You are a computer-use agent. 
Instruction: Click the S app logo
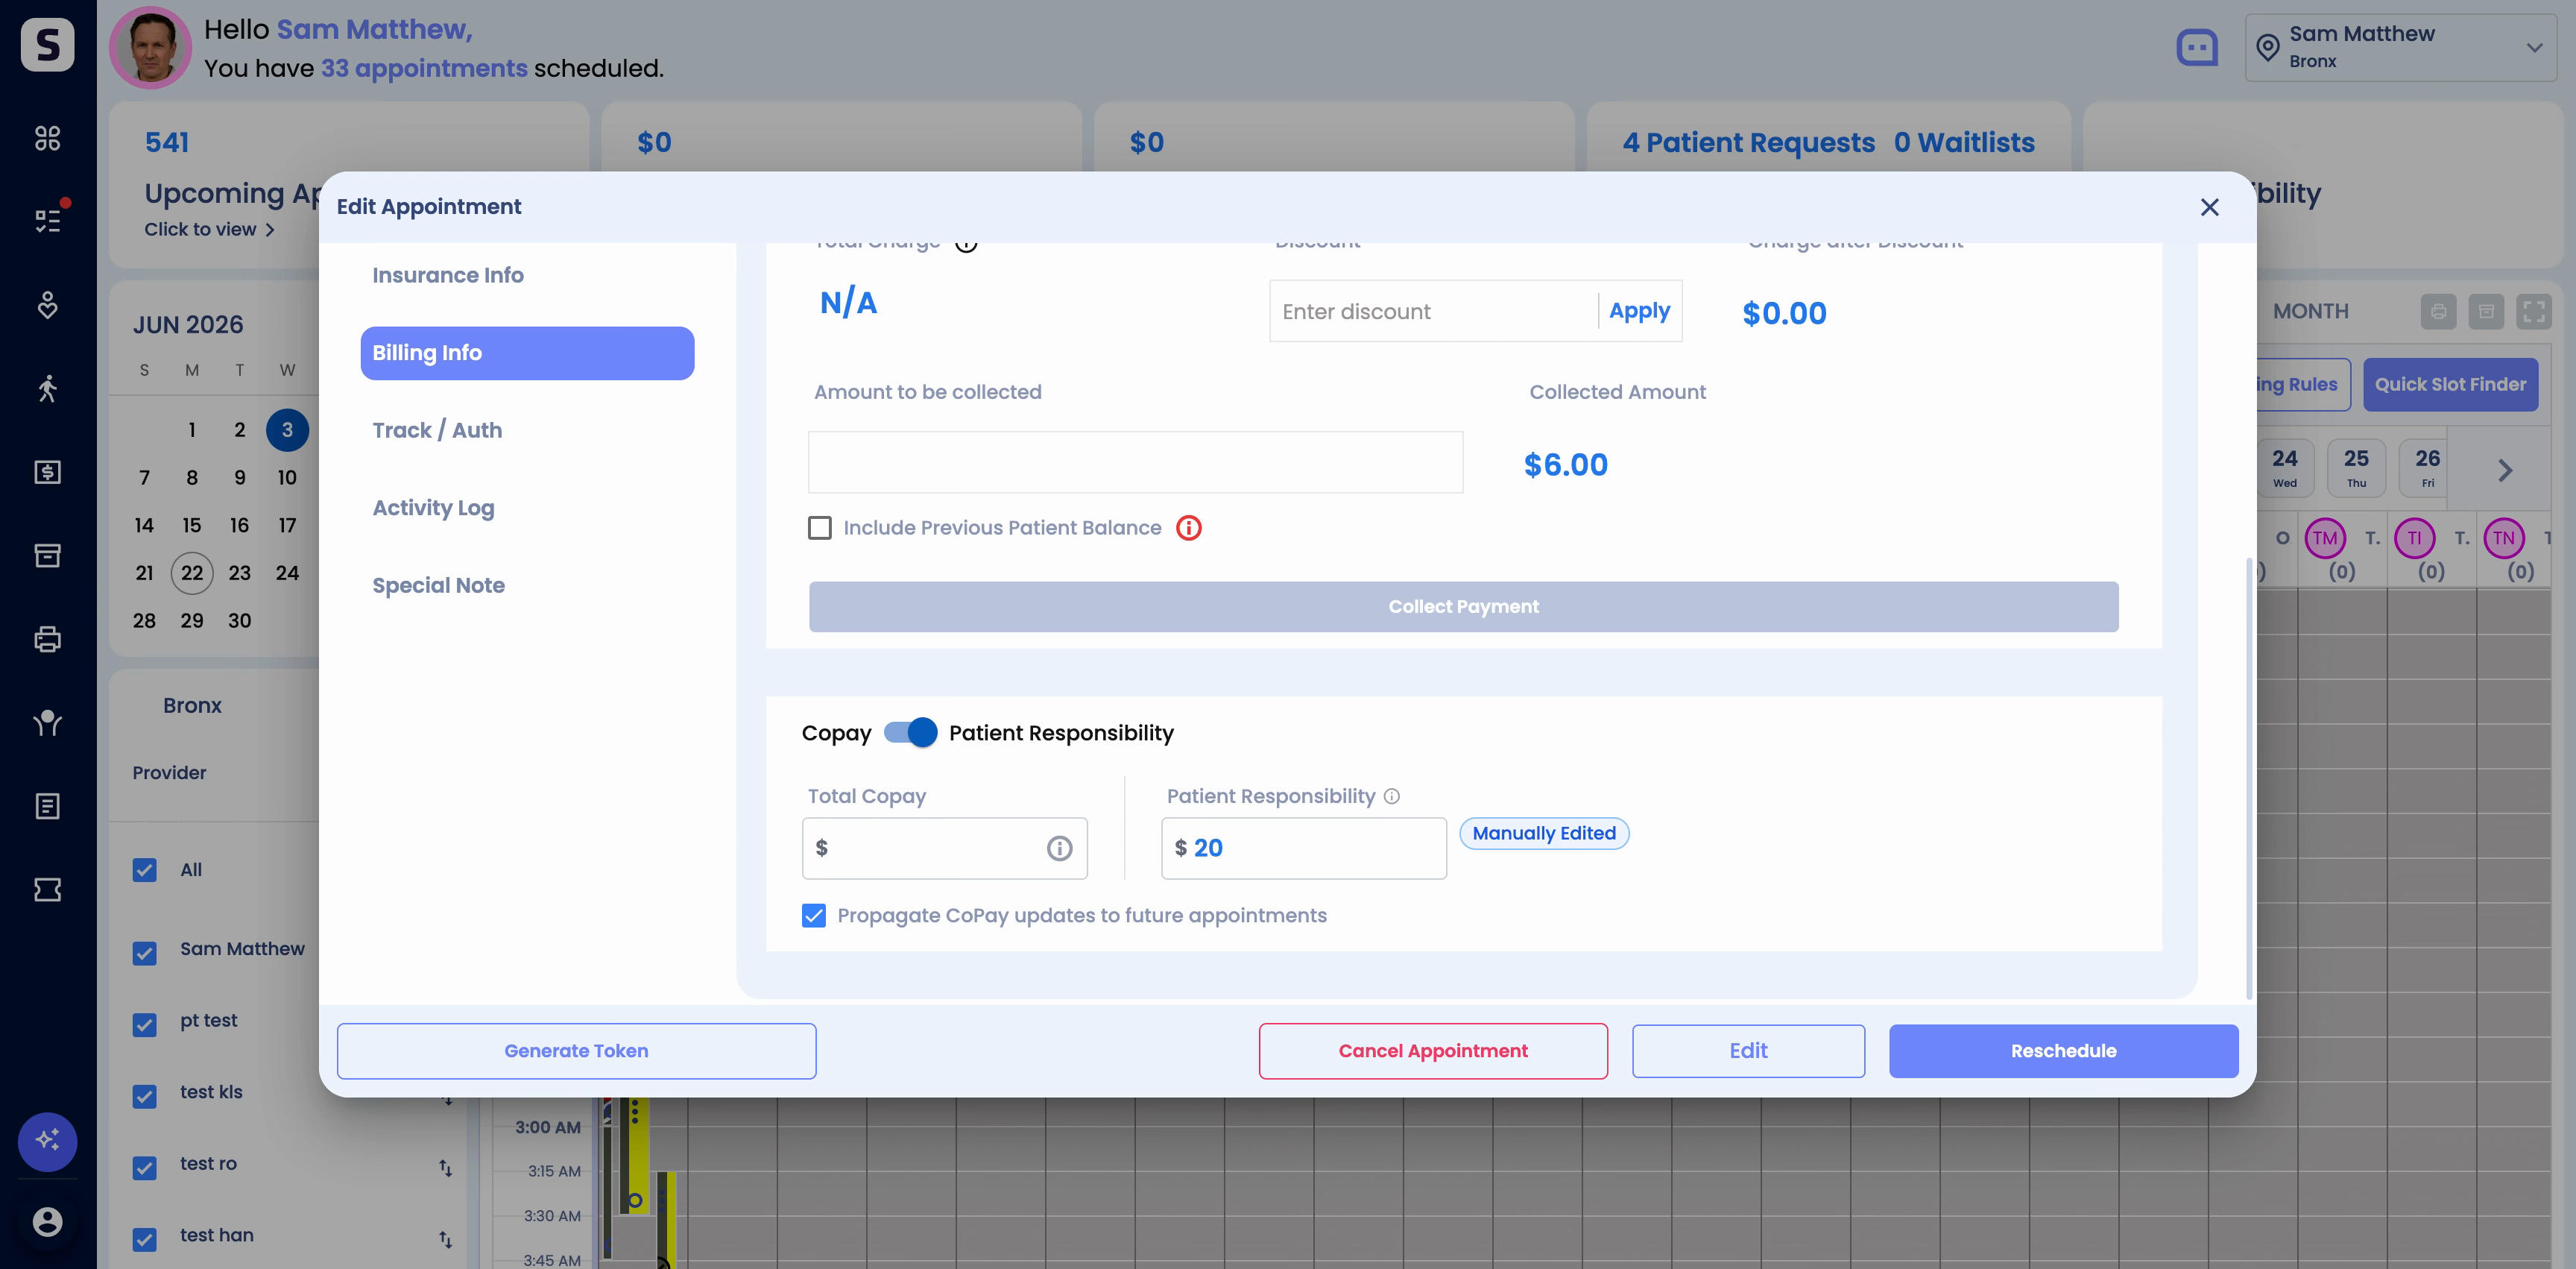pyautogui.click(x=47, y=44)
